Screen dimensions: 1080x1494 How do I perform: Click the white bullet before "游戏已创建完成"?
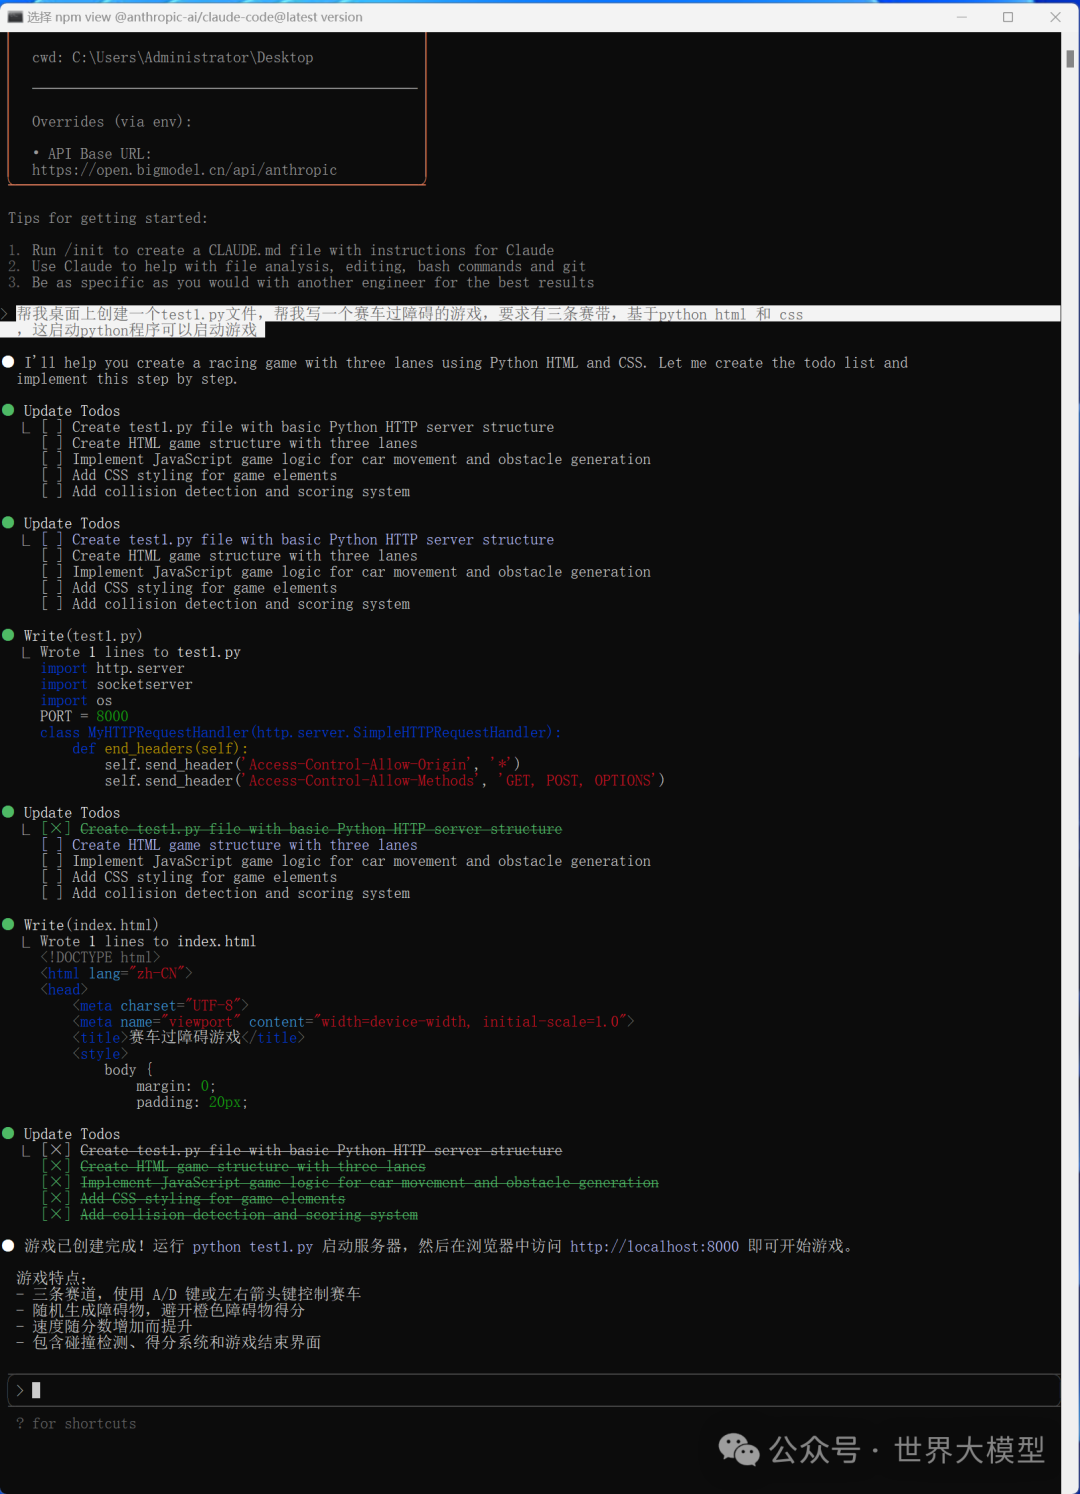(8, 1246)
